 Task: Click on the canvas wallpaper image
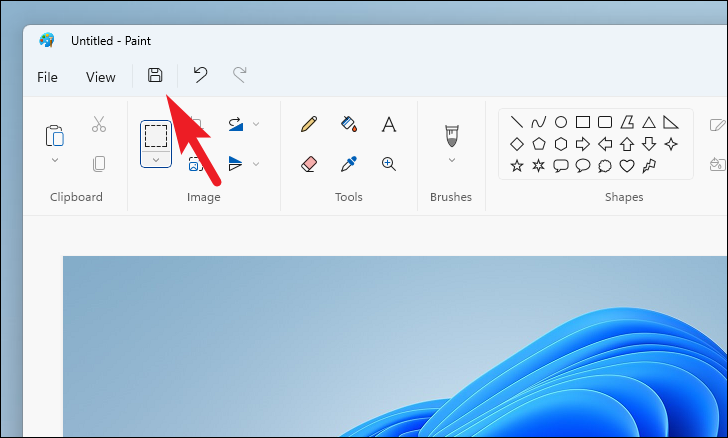pyautogui.click(x=395, y=346)
